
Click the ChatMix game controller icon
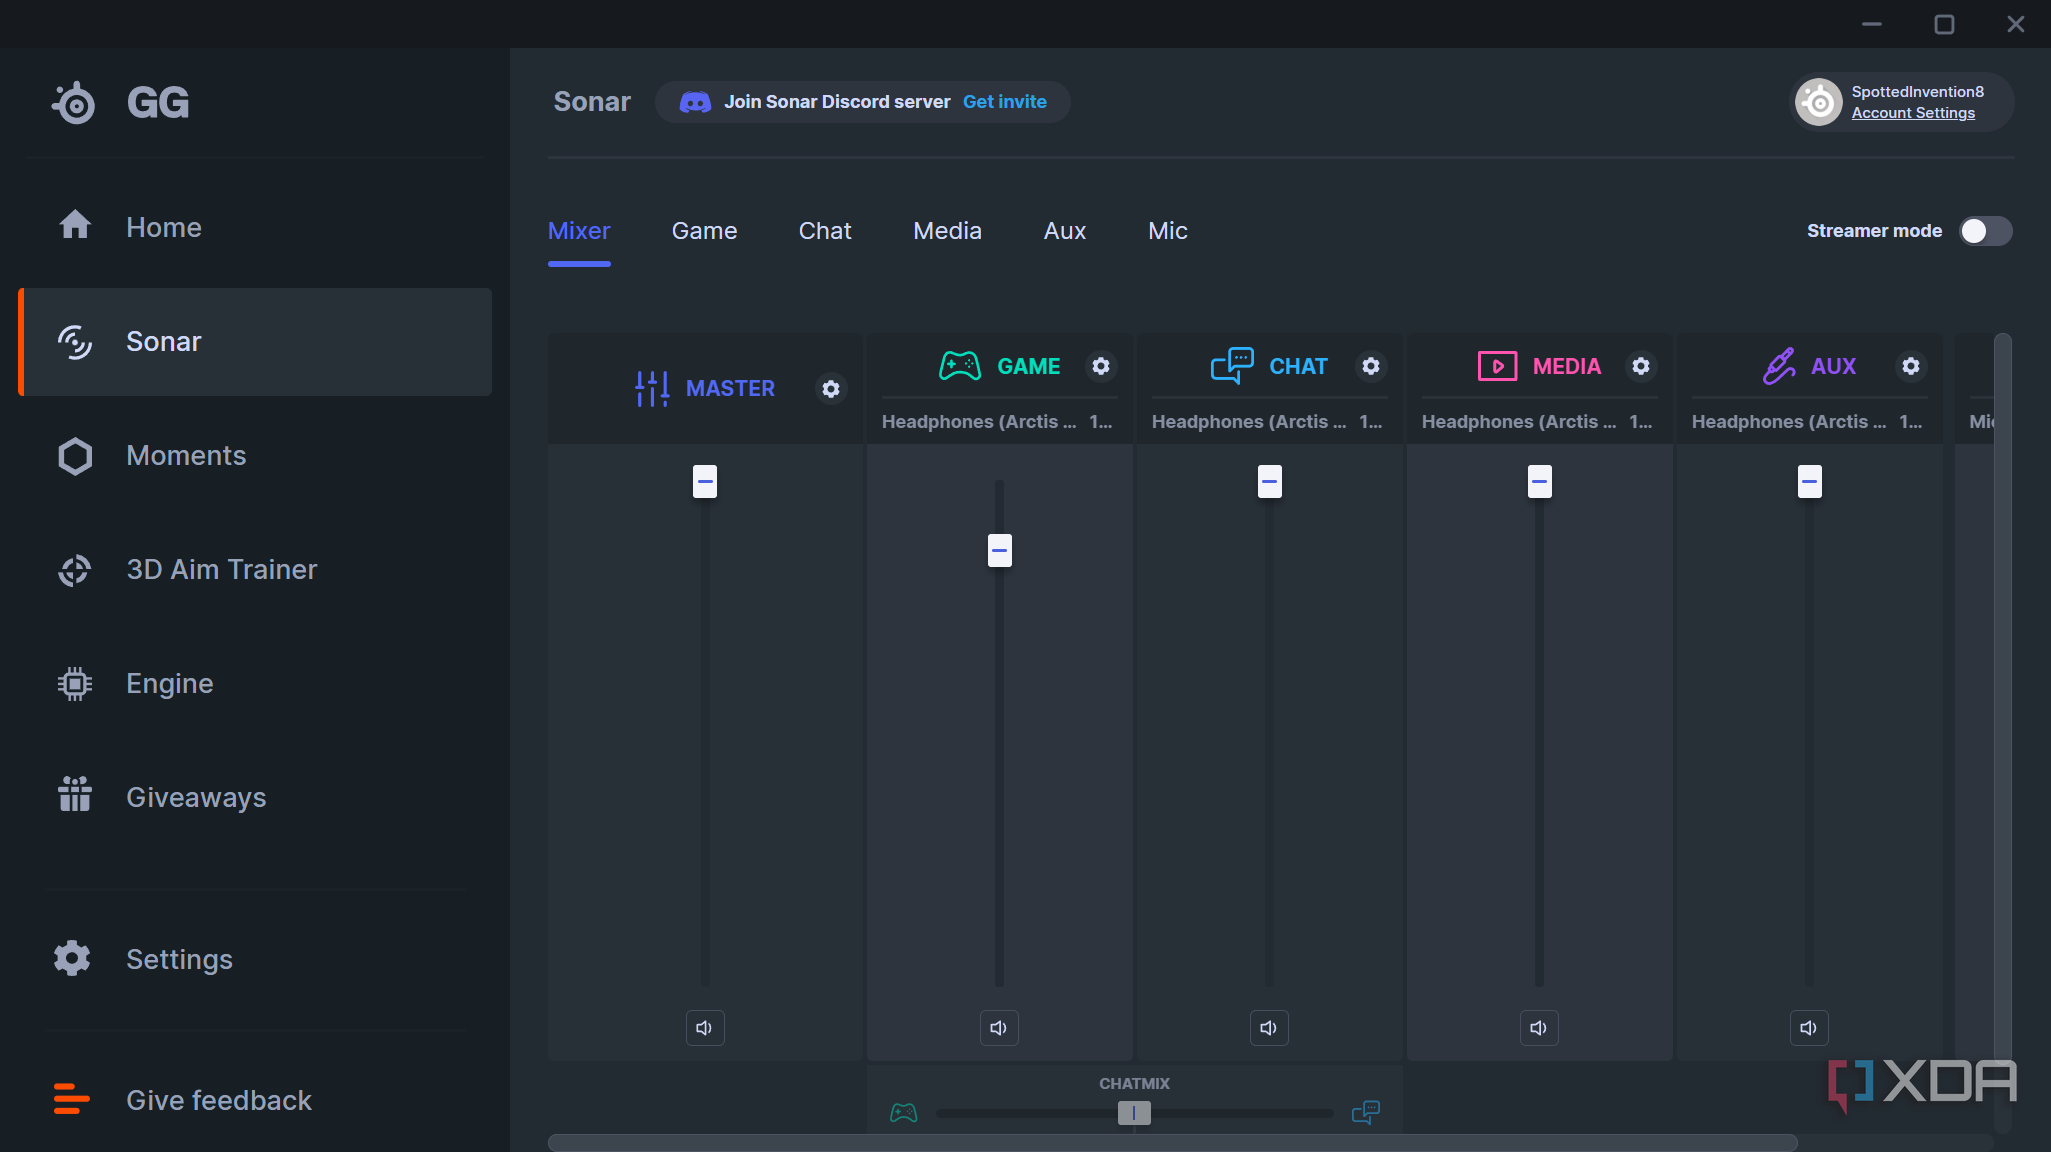[x=904, y=1113]
